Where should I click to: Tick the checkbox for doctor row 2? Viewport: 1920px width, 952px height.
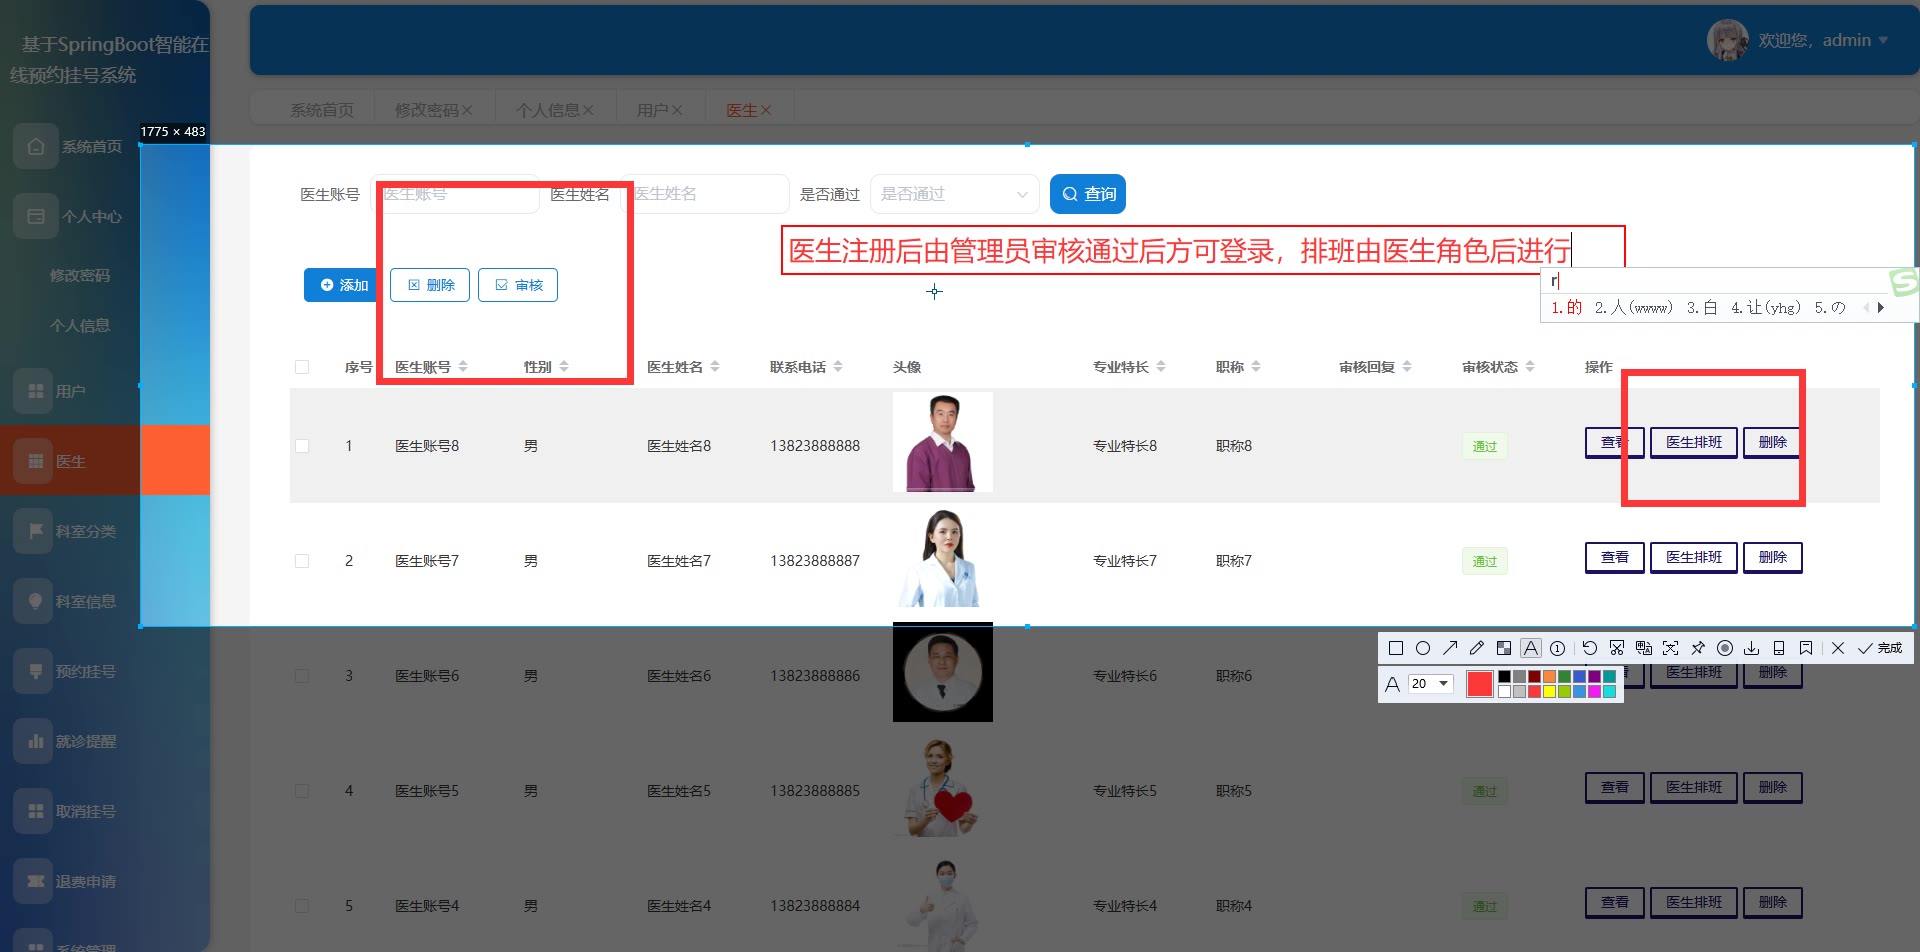coord(302,561)
